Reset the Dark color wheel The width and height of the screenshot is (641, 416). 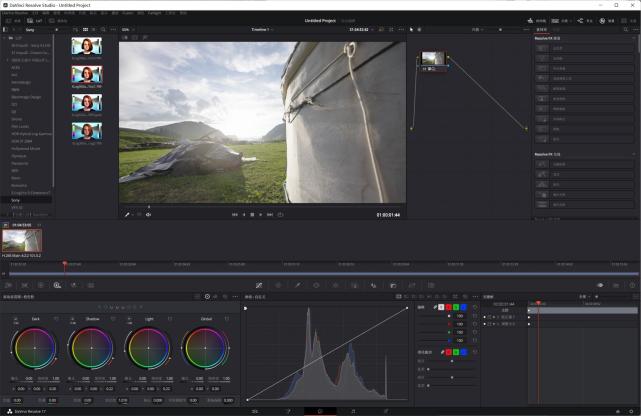[54, 319]
